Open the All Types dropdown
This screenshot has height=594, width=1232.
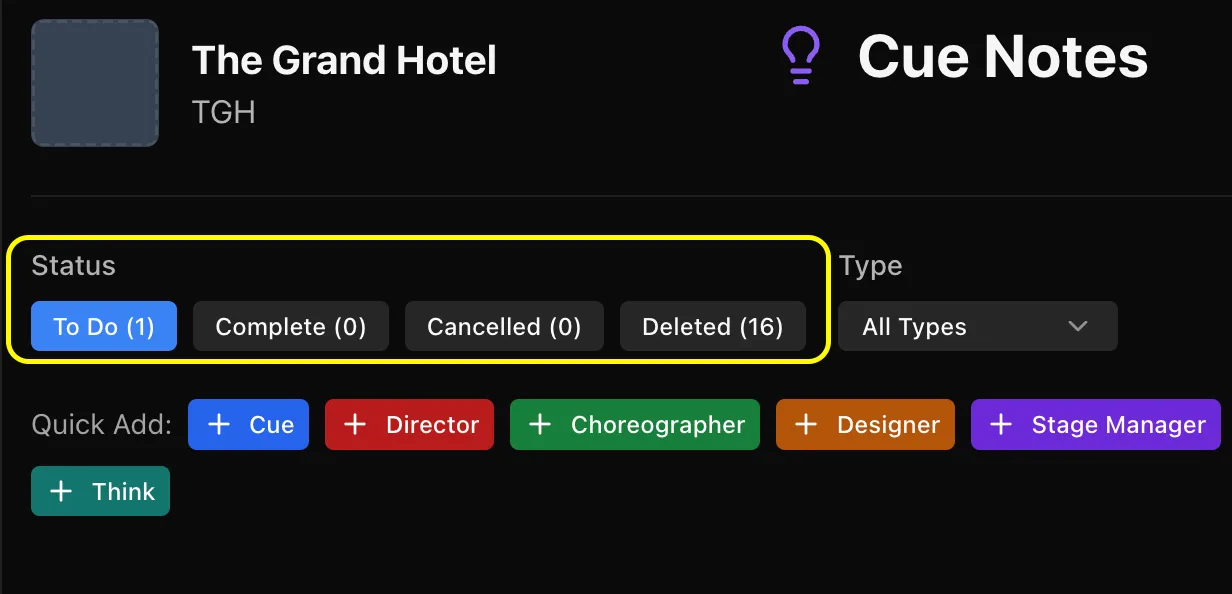(978, 326)
